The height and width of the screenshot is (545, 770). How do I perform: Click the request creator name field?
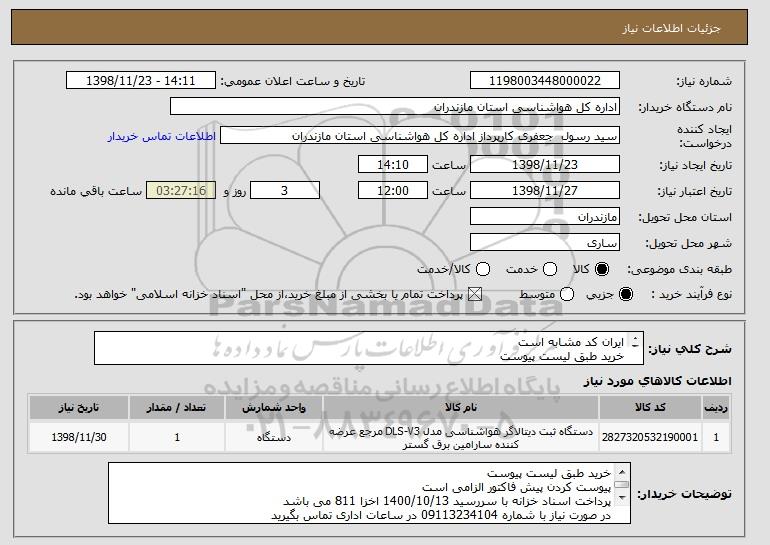click(420, 136)
